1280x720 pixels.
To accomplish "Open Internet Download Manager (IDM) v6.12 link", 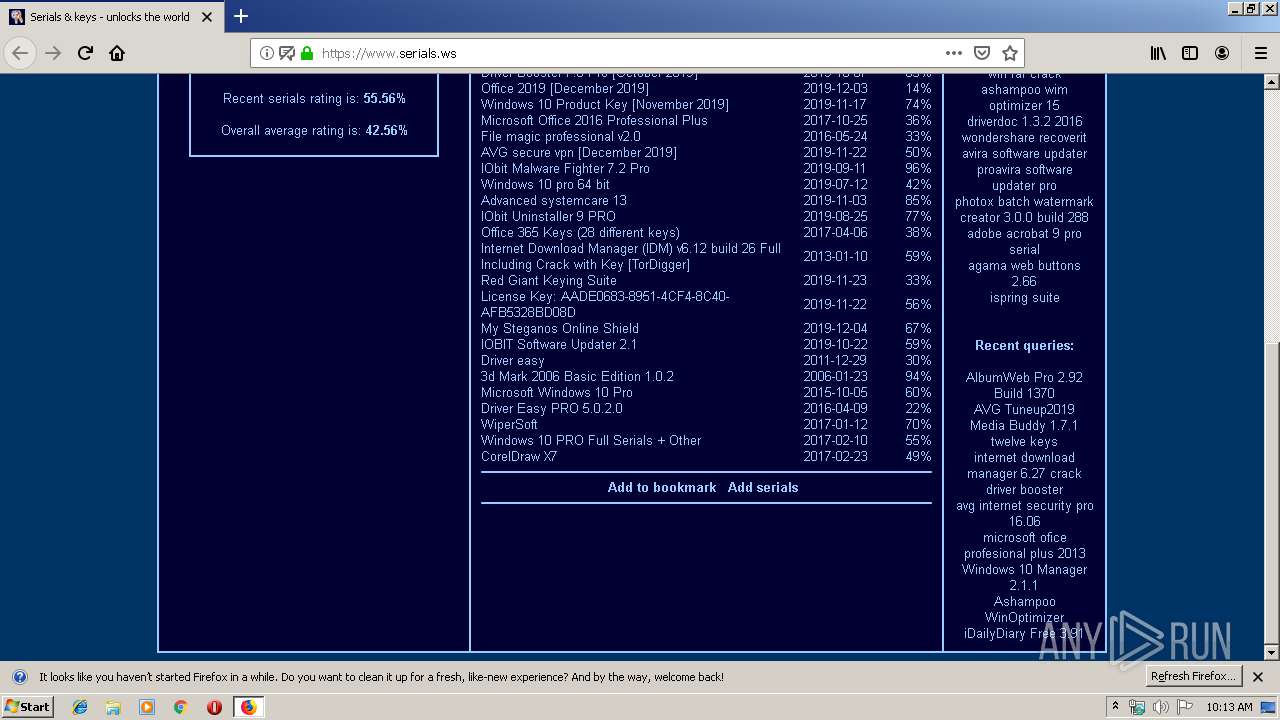I will pos(631,256).
